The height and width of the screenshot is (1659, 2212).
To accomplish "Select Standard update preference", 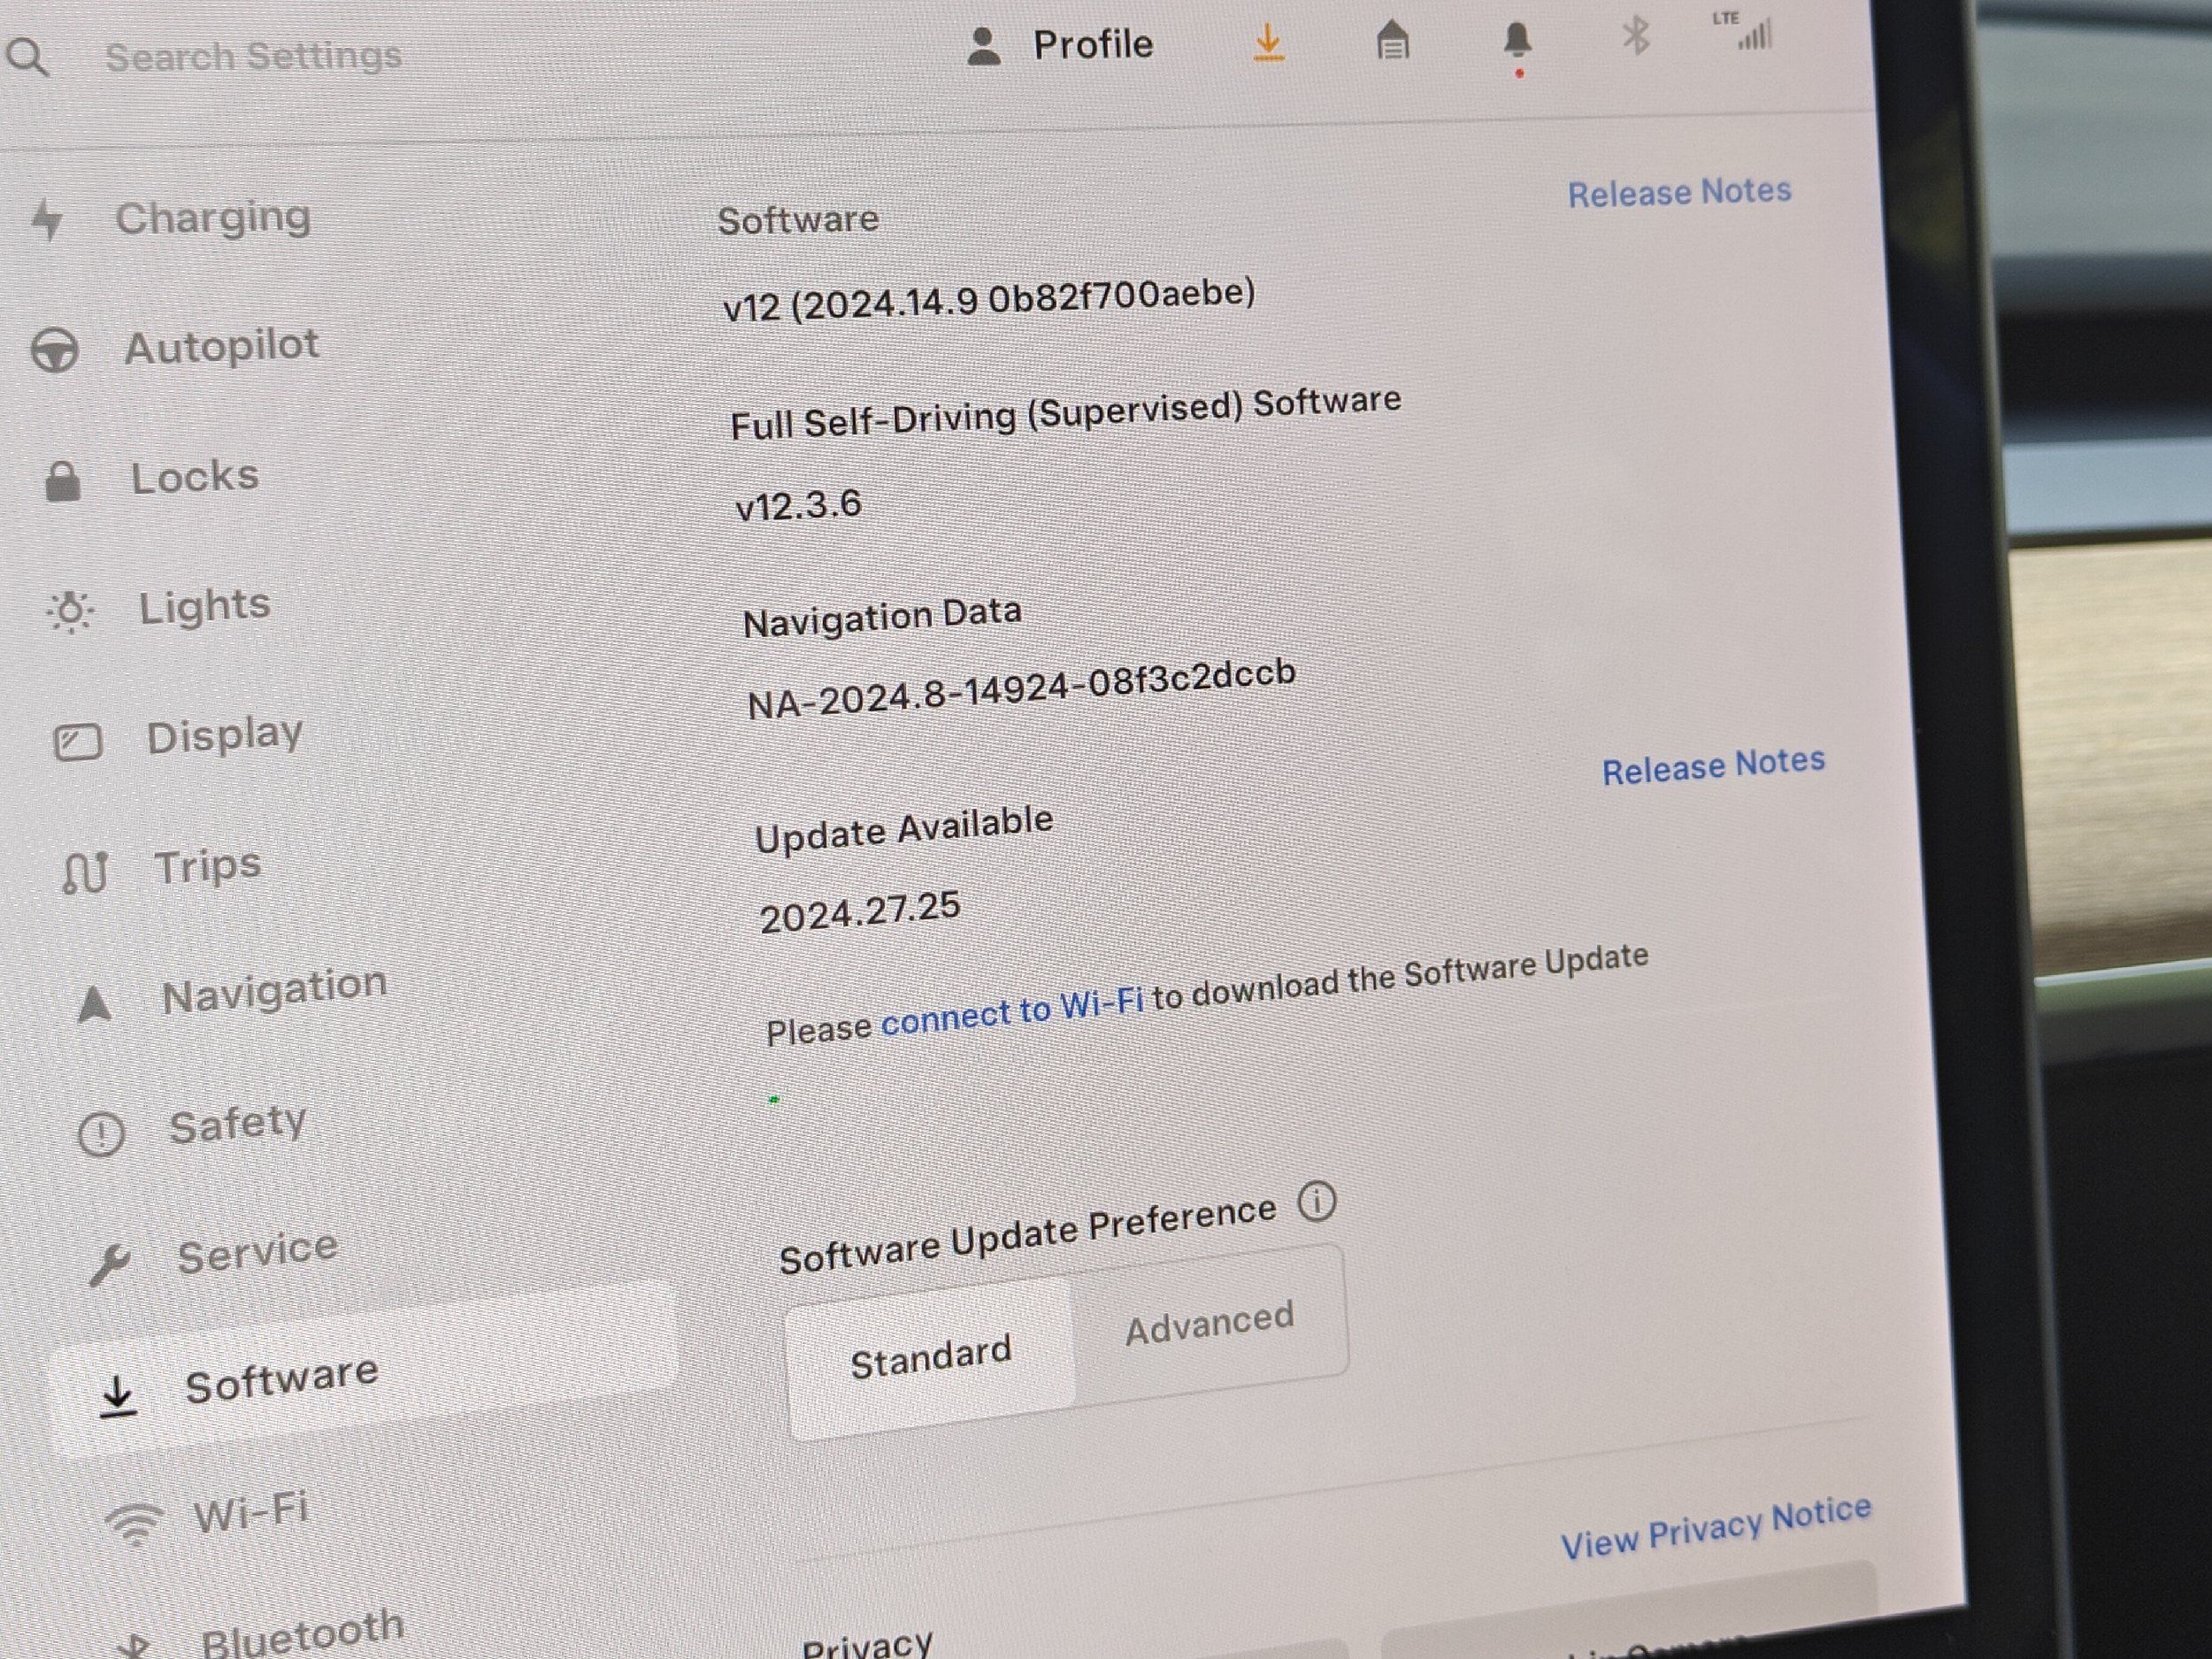I will point(931,1357).
